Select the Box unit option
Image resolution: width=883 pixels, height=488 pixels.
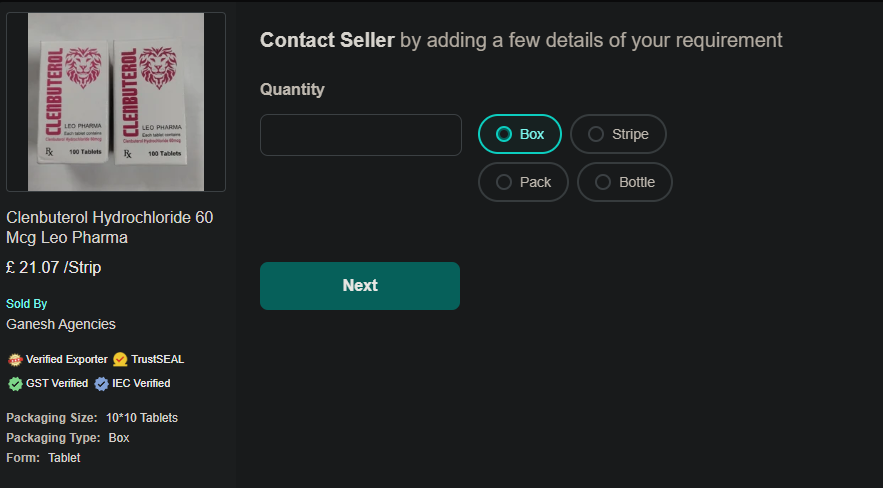click(520, 134)
